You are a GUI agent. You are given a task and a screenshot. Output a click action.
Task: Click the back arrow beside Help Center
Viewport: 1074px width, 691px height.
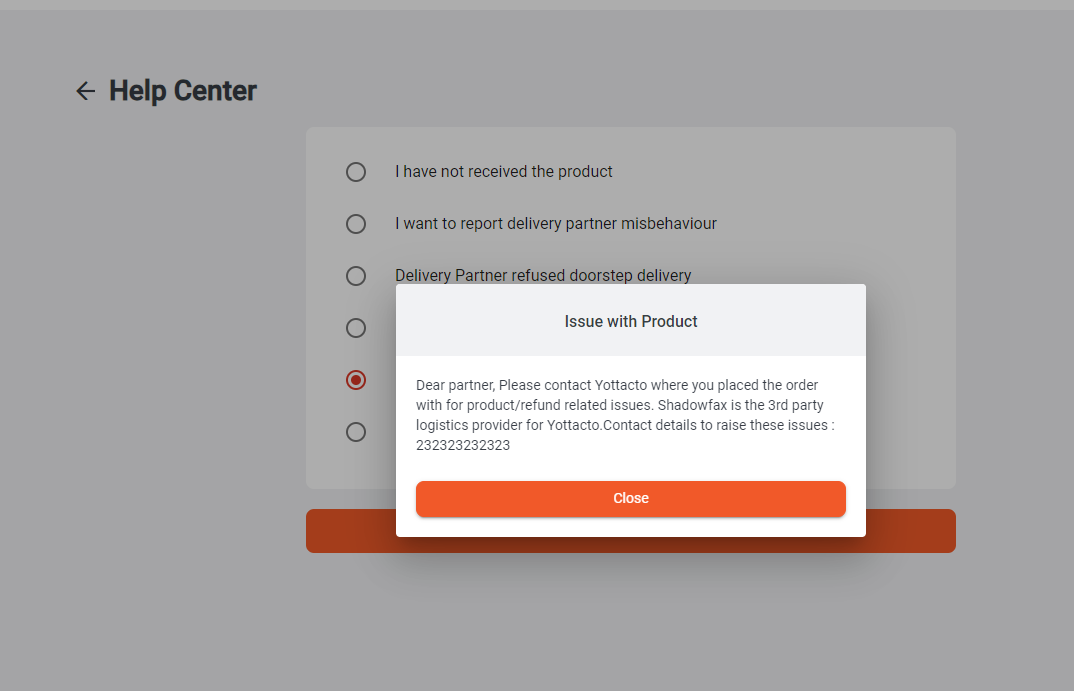coord(85,91)
